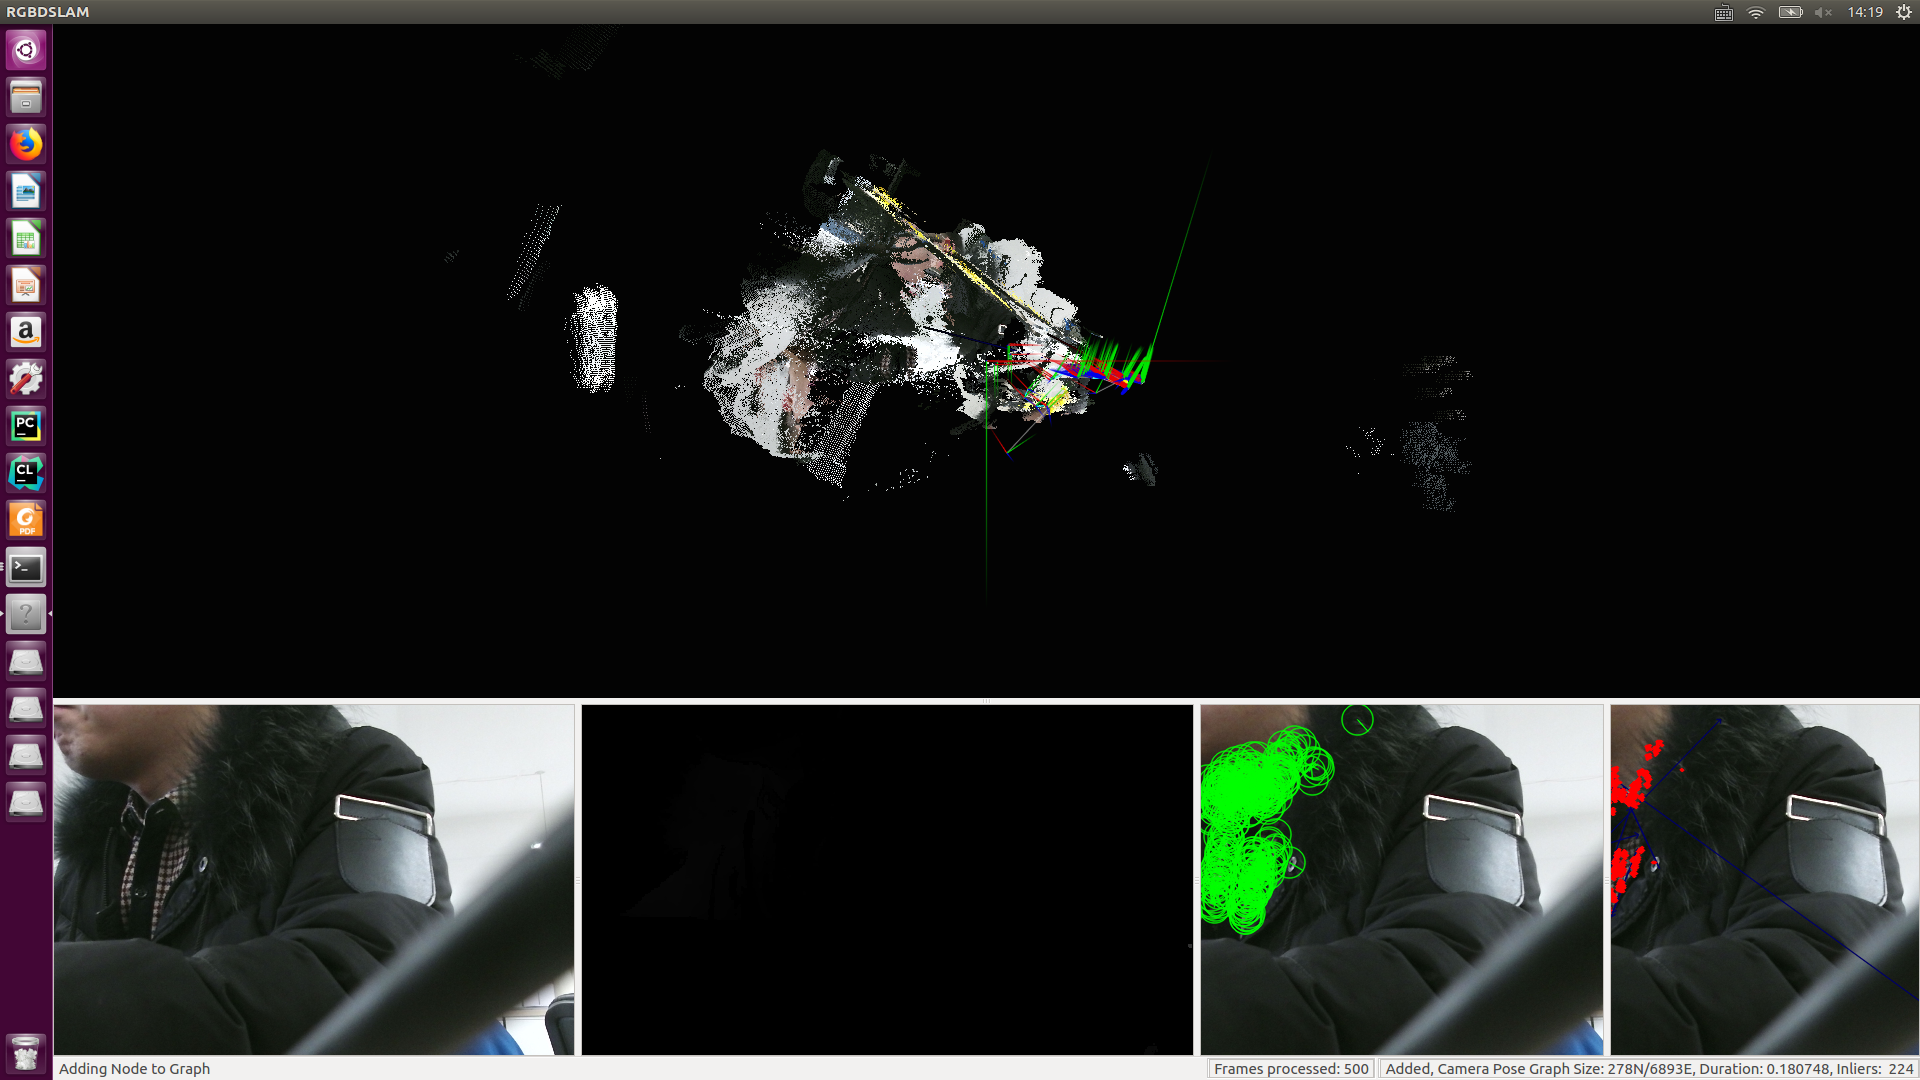The height and width of the screenshot is (1080, 1920).
Task: Open System Settings wrench-gear icon
Action: [x=26, y=379]
